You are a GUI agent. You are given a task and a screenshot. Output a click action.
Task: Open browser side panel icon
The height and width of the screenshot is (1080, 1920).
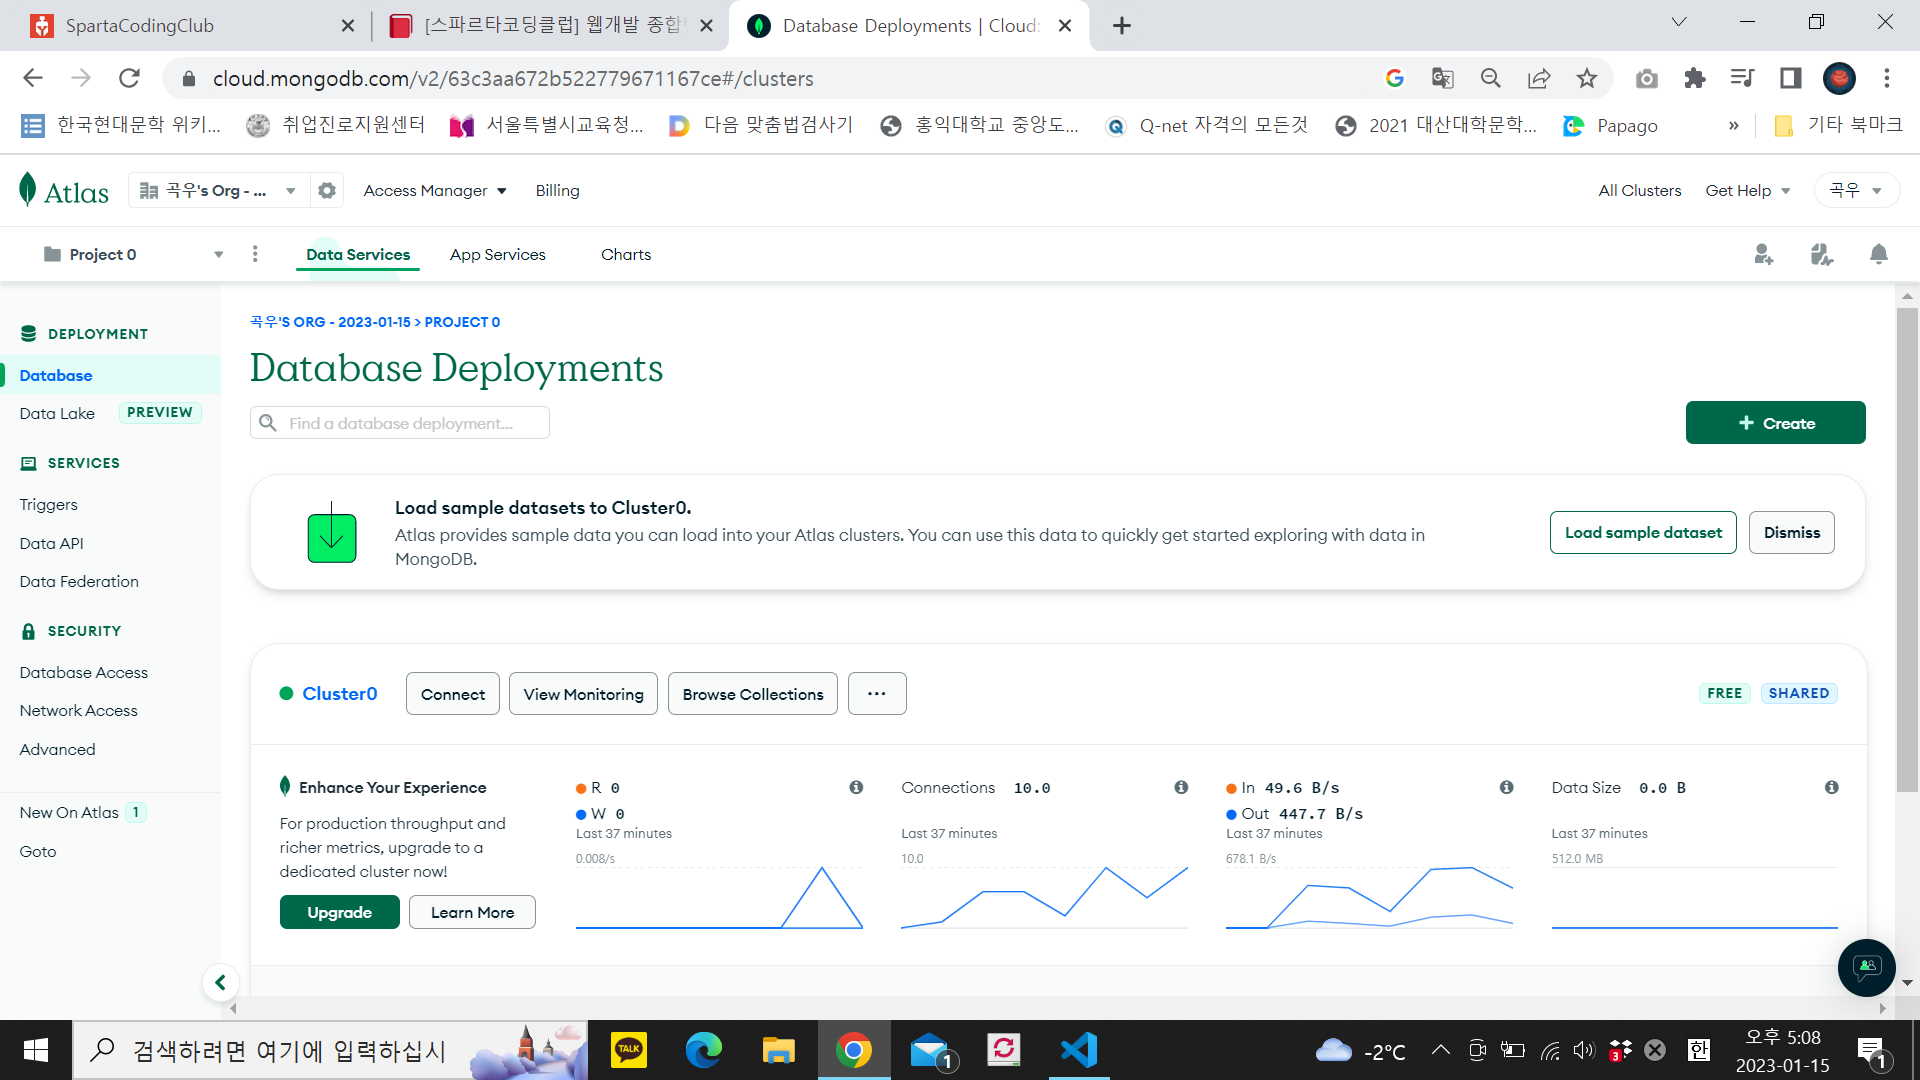1790,78
